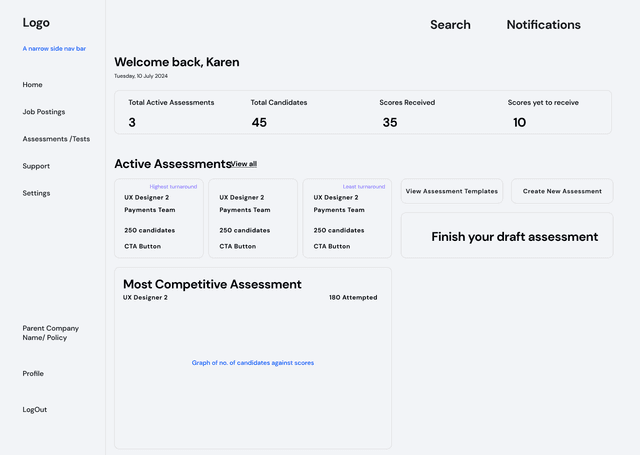Go to Job Postings page
The height and width of the screenshot is (455, 640).
tap(44, 112)
